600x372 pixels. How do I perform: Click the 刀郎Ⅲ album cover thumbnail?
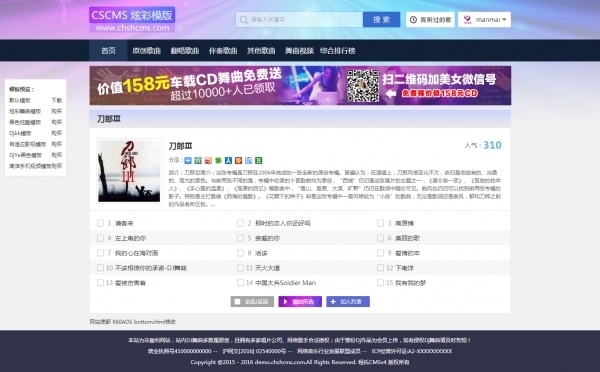point(129,171)
